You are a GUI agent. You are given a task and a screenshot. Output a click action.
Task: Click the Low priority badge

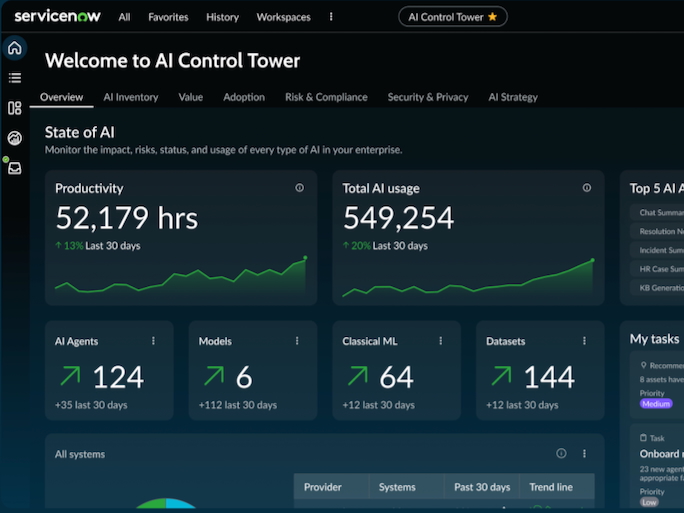(649, 502)
